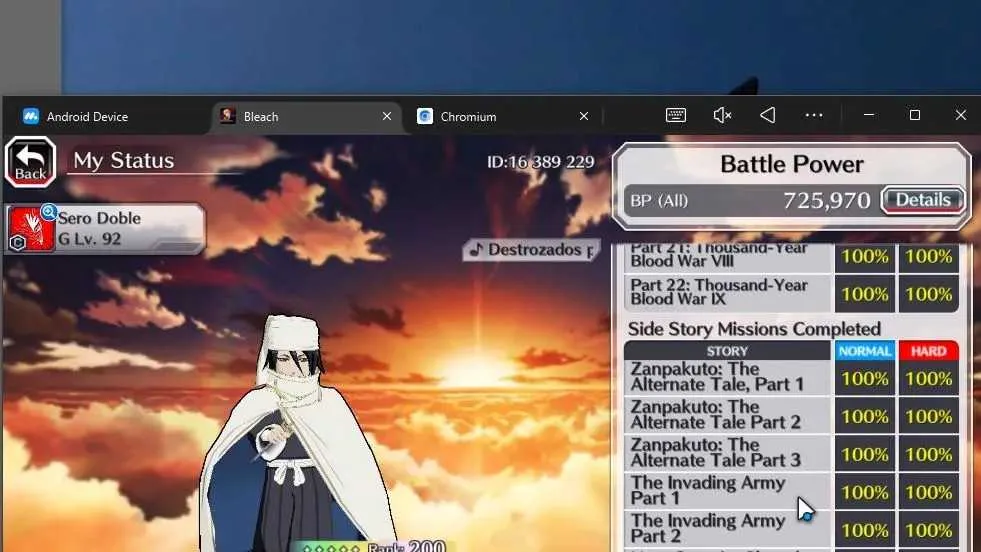Toggle the mute speaker icon
This screenshot has width=981, height=552.
tap(722, 115)
